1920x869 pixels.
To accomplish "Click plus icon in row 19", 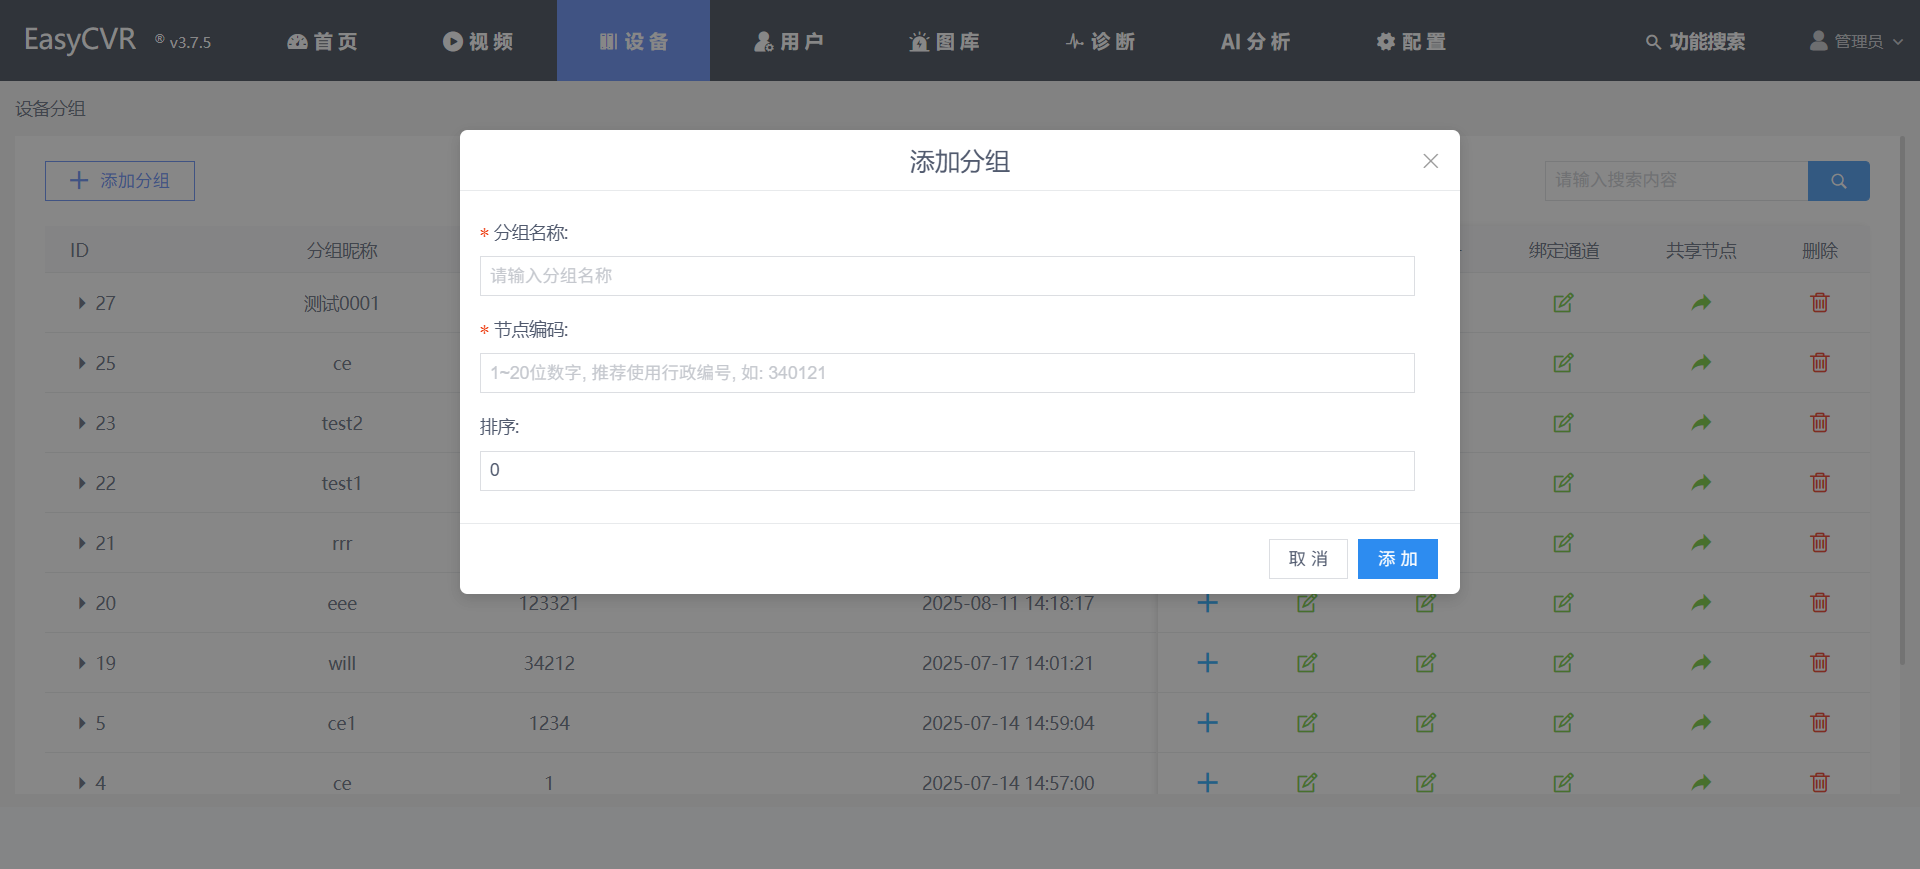I will [x=1207, y=663].
